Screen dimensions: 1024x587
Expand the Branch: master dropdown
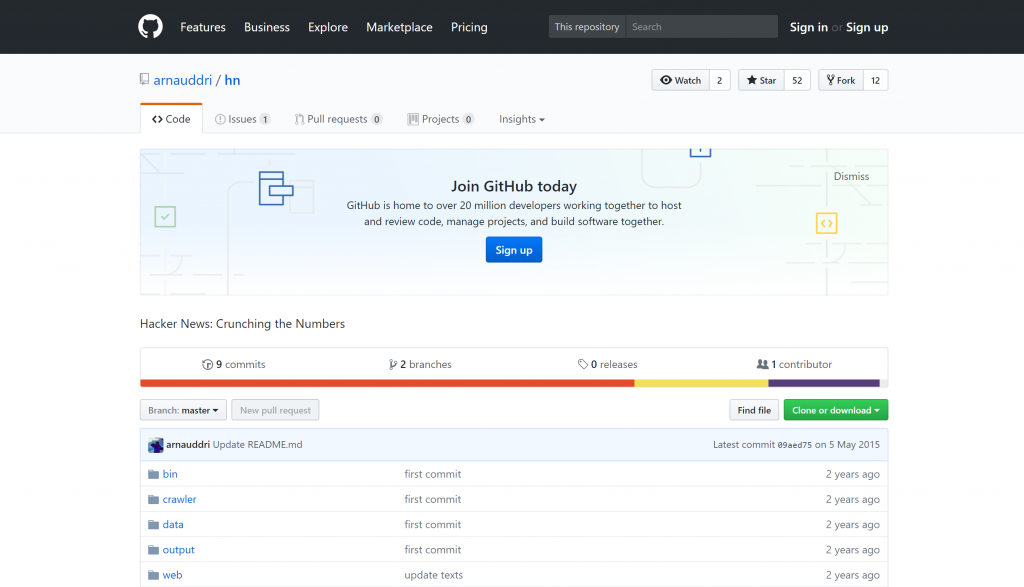[183, 410]
